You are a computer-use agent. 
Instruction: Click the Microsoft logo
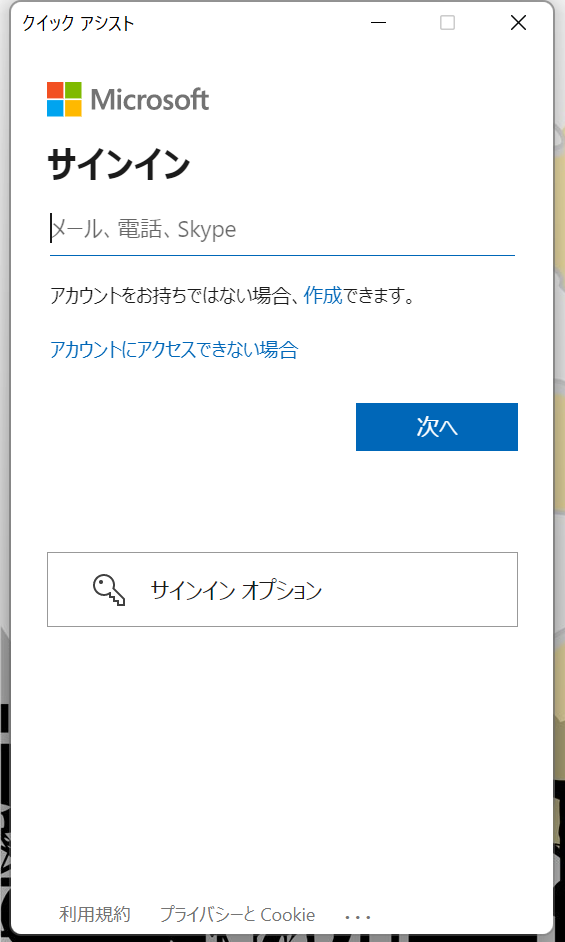pos(128,99)
